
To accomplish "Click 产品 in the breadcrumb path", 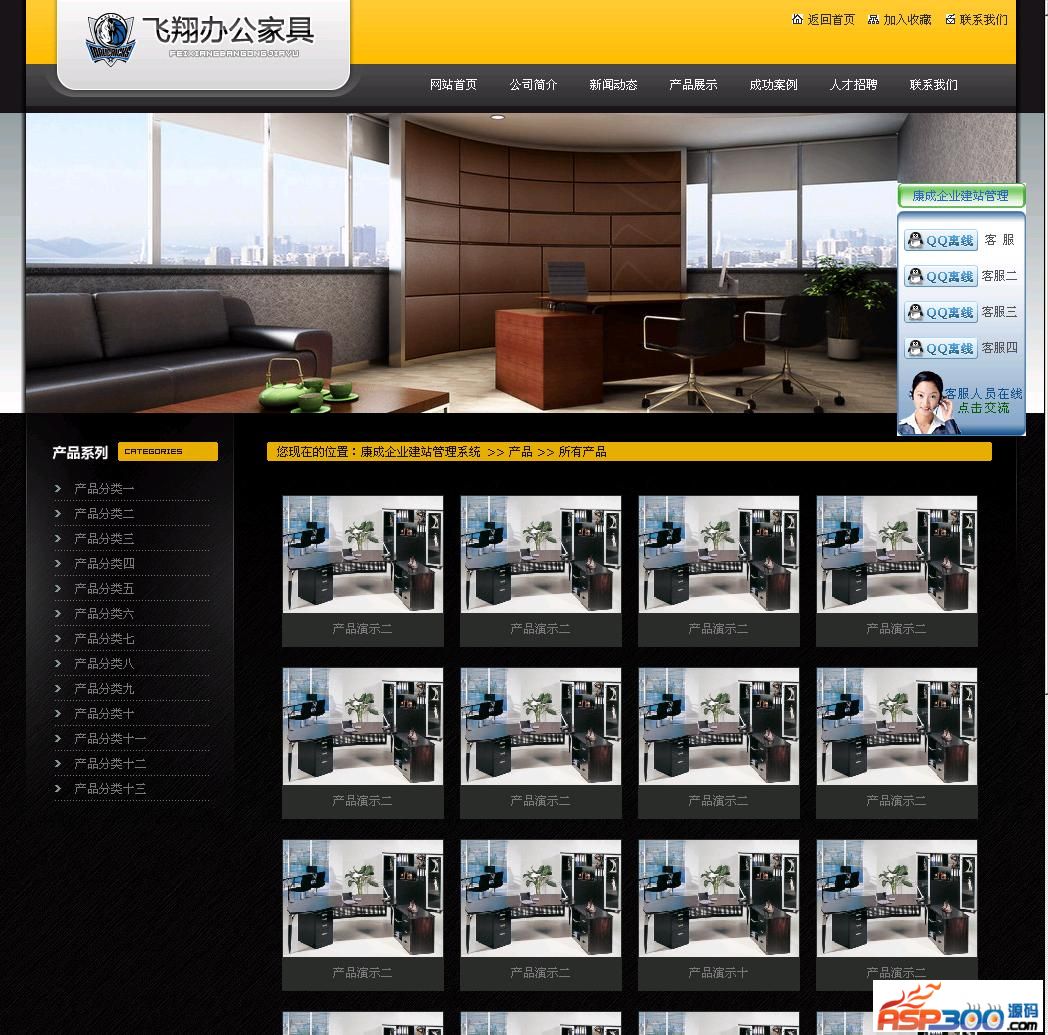I will 520,452.
